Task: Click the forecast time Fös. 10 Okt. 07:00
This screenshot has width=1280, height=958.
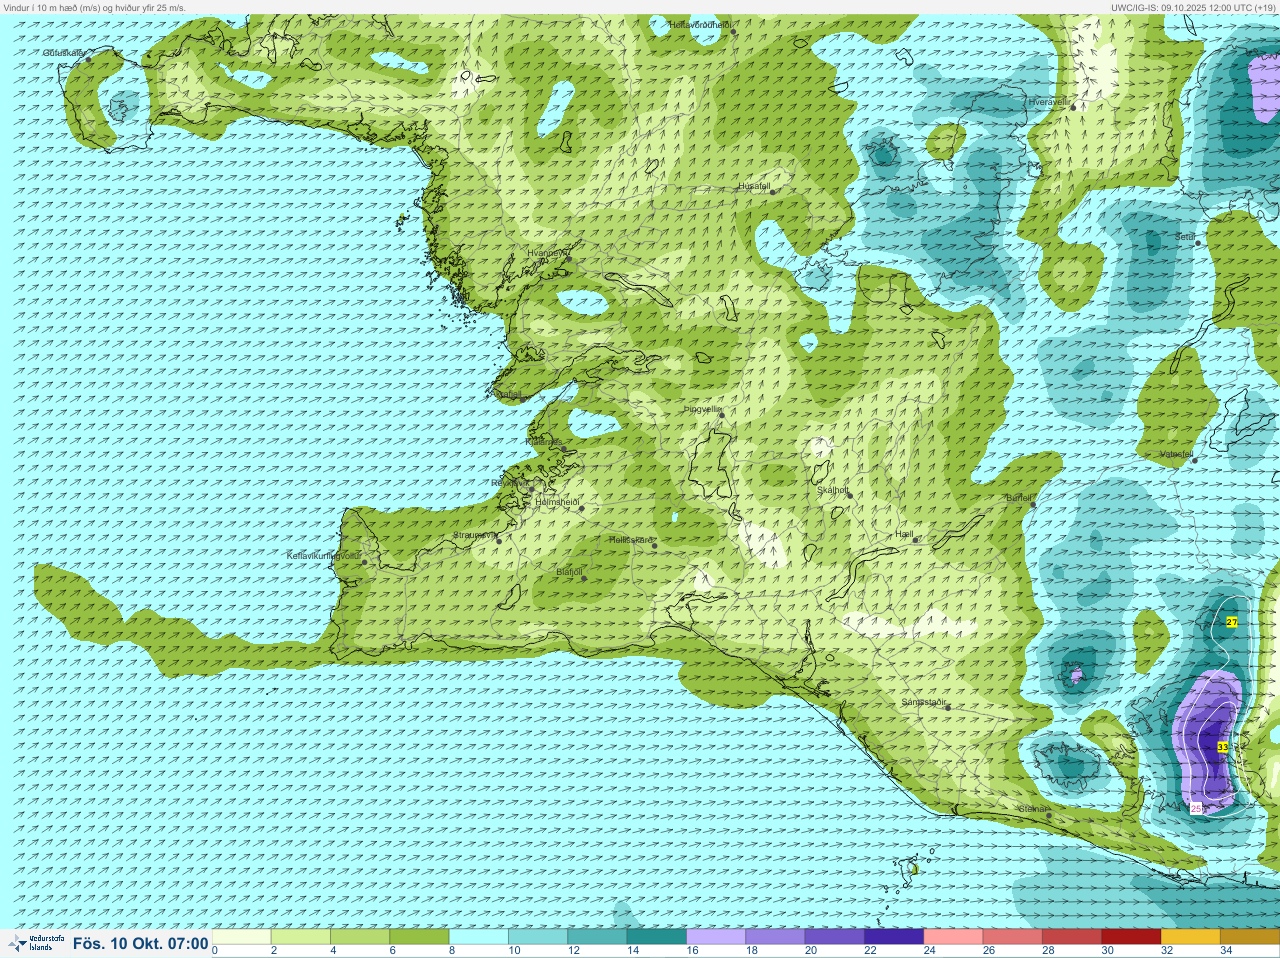Action: point(141,944)
